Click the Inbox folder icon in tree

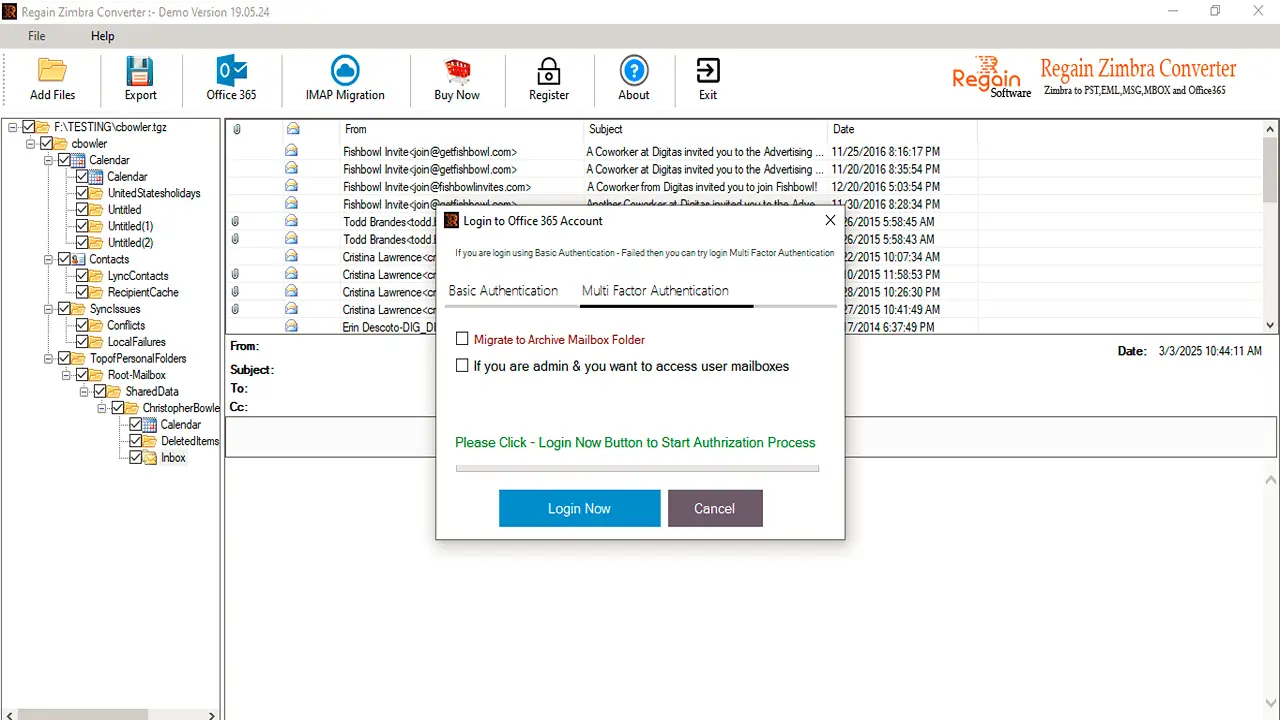click(x=151, y=458)
